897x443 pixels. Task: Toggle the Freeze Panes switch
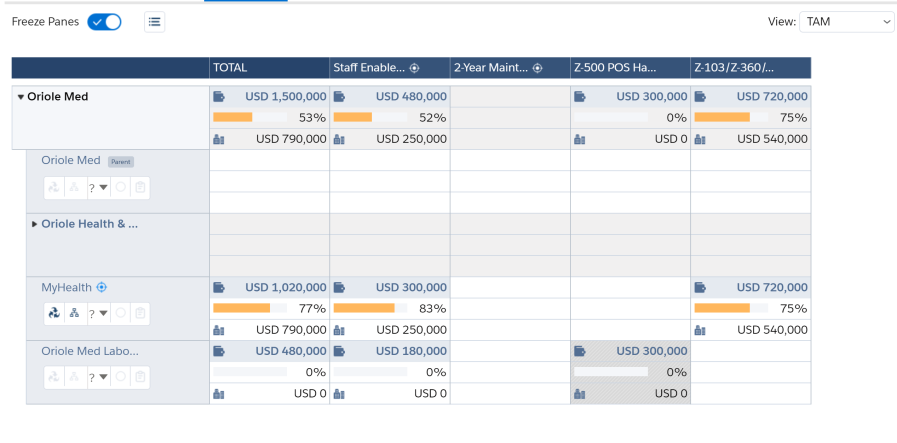(104, 22)
